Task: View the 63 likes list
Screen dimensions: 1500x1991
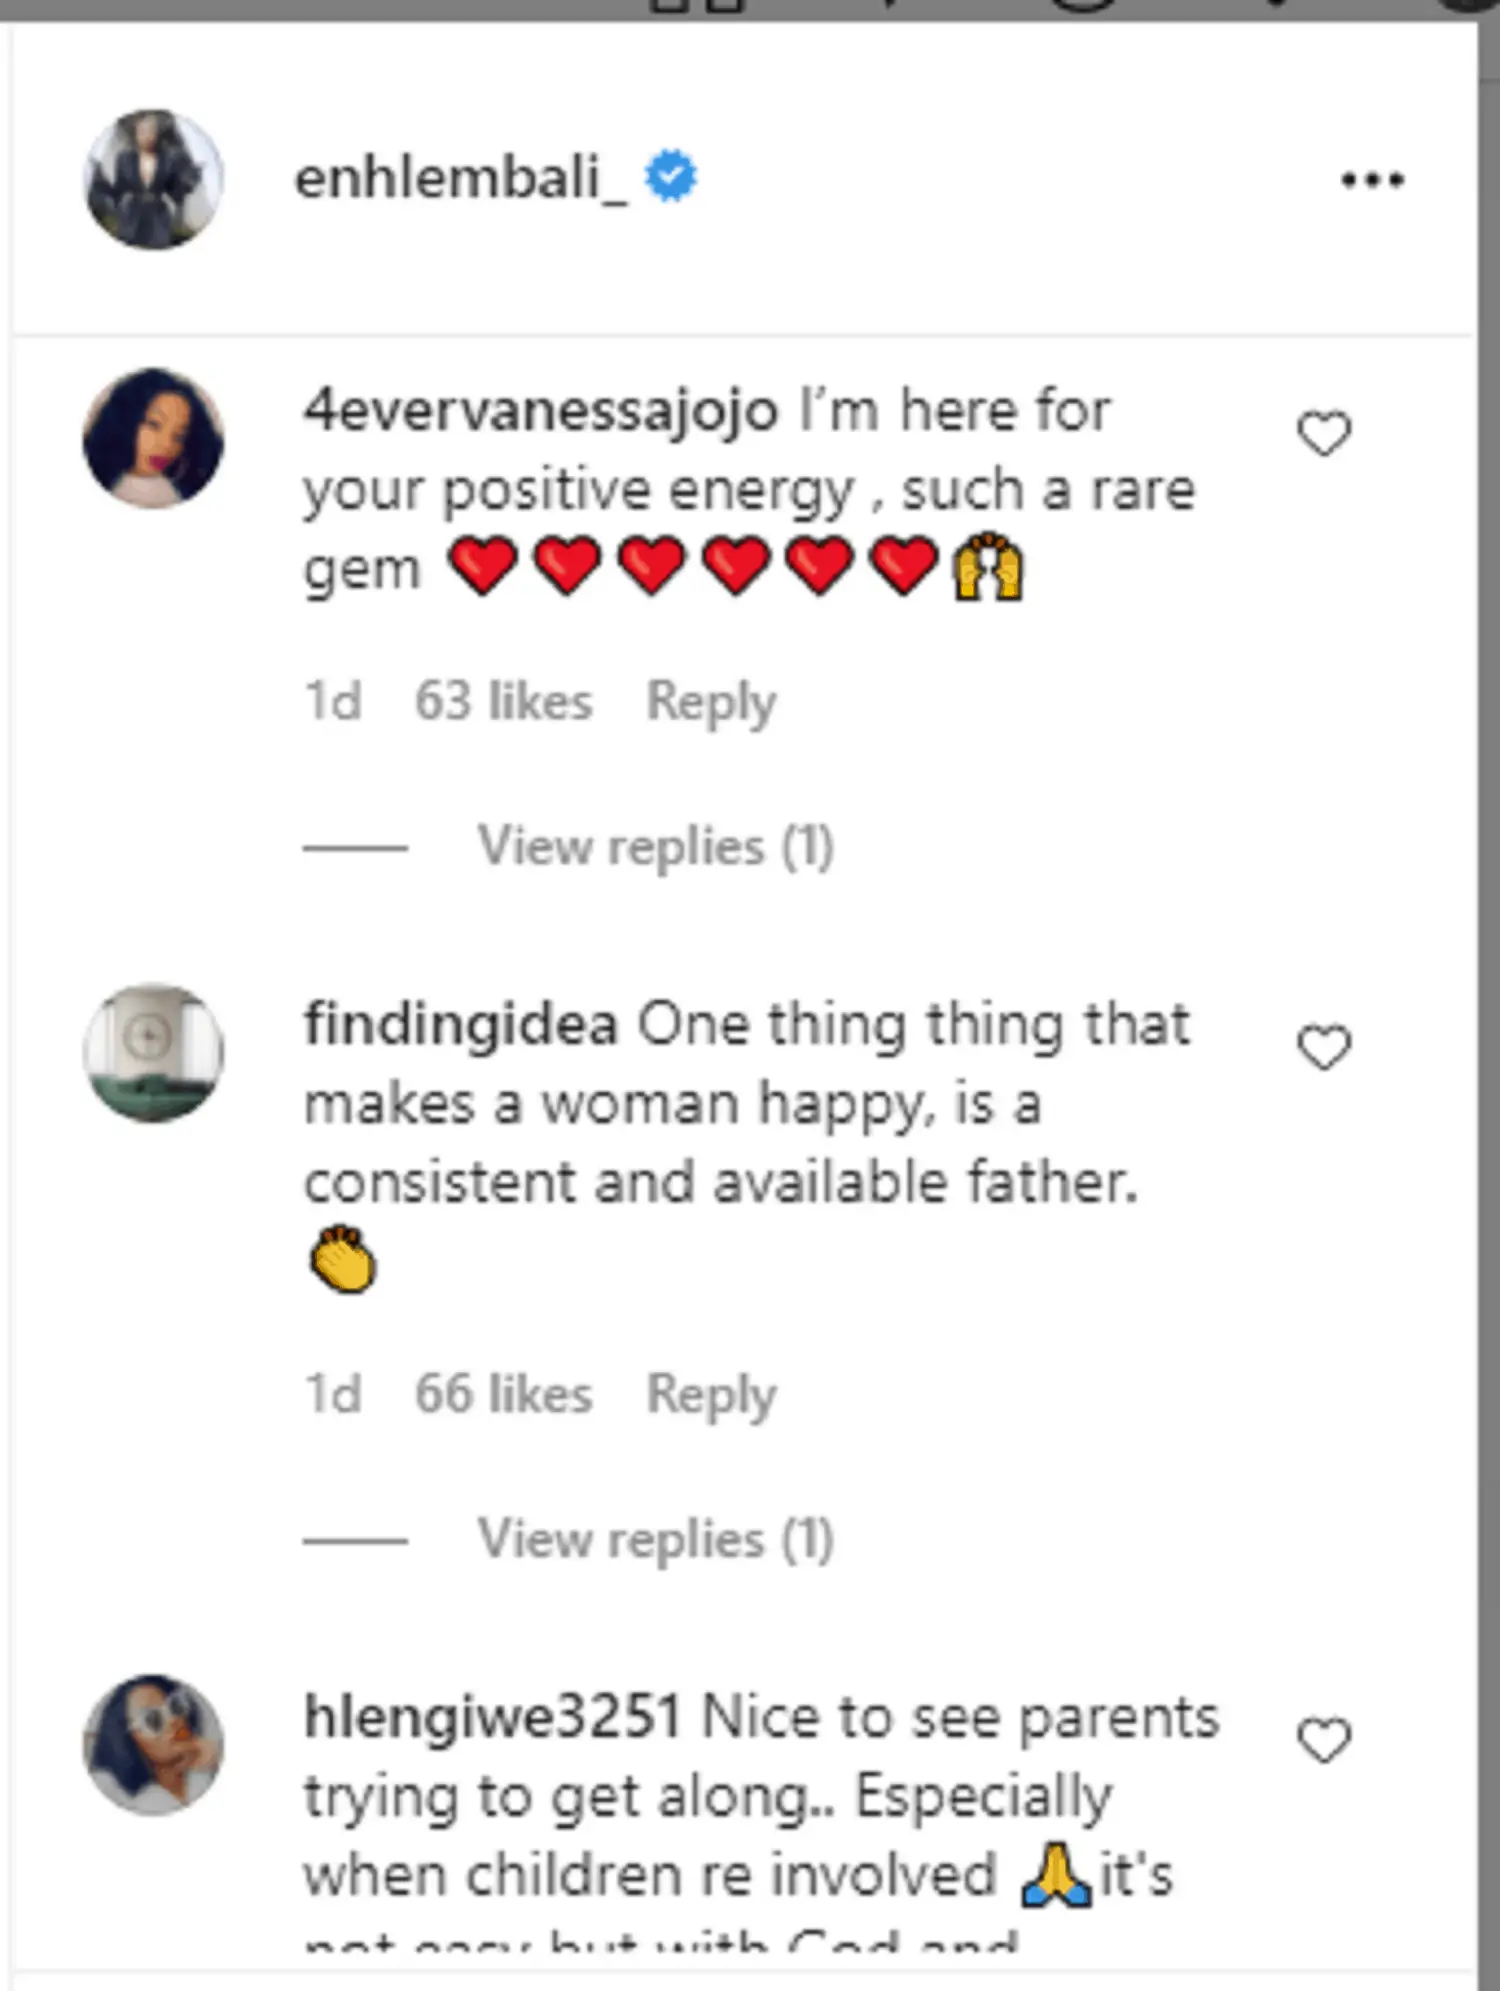Action: pos(503,701)
